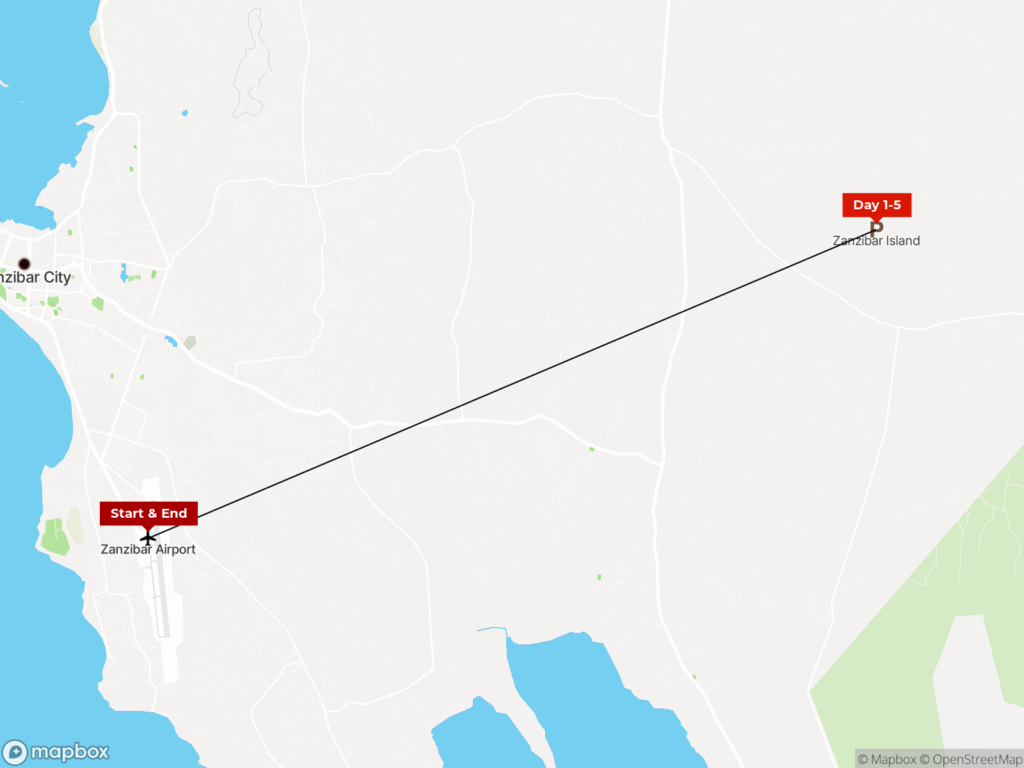Select the Zanzibar Island text label
Image resolution: width=1024 pixels, height=768 pixels.
tap(876, 241)
